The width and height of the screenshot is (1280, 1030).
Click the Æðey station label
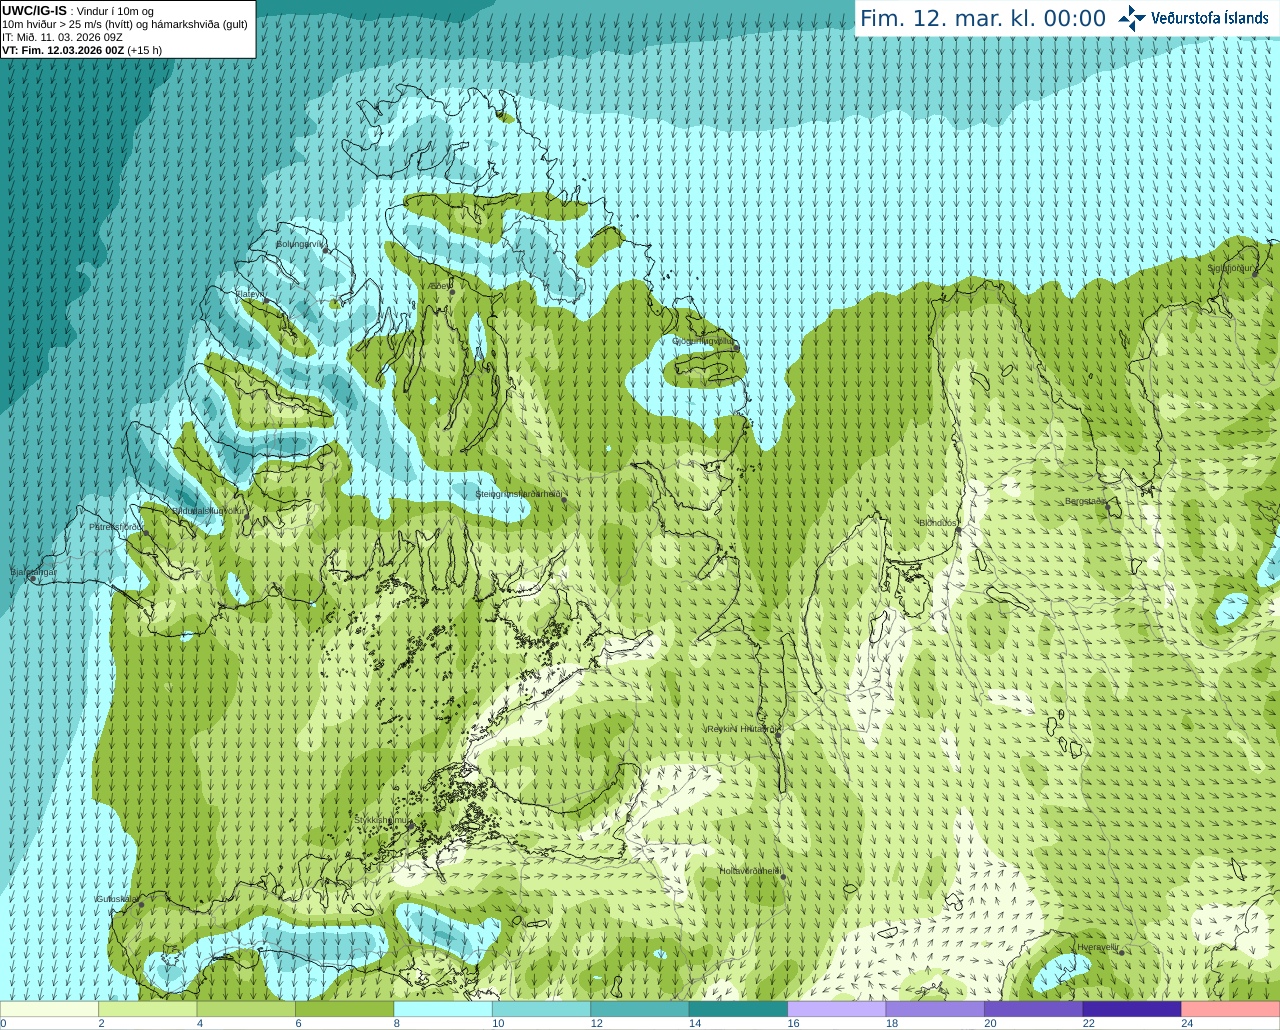(440, 286)
